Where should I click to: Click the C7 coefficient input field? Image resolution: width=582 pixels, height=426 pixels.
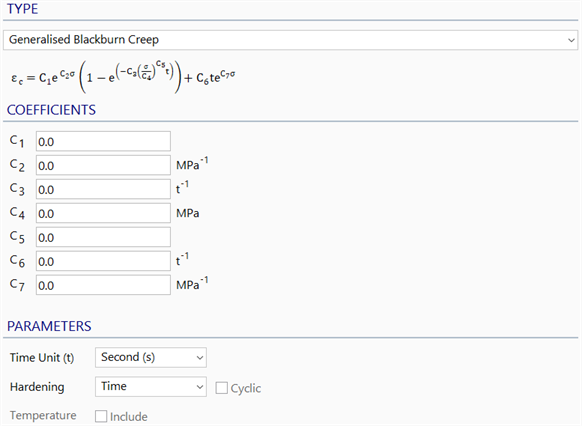click(103, 285)
